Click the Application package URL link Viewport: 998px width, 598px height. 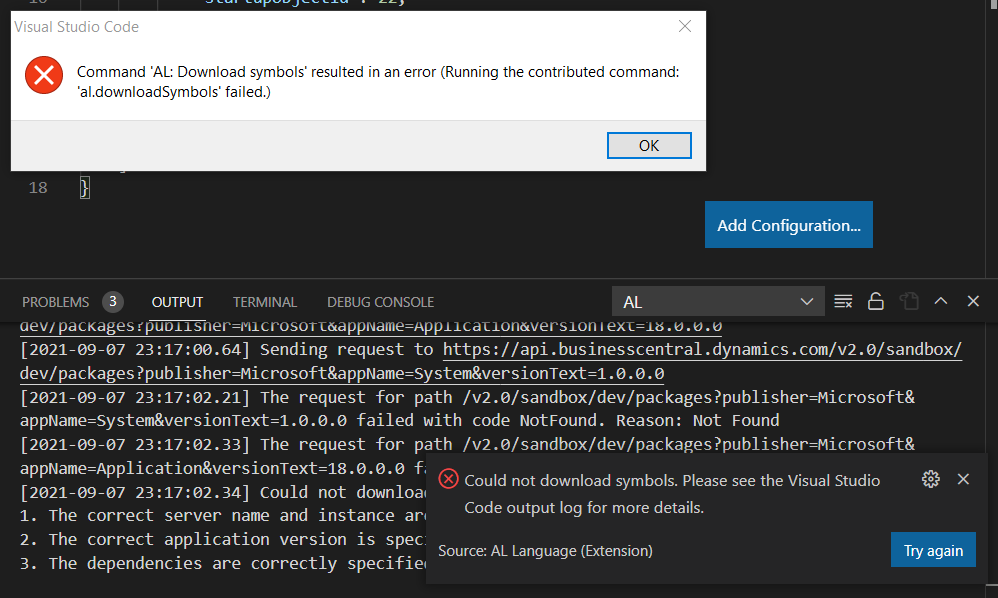[x=370, y=326]
